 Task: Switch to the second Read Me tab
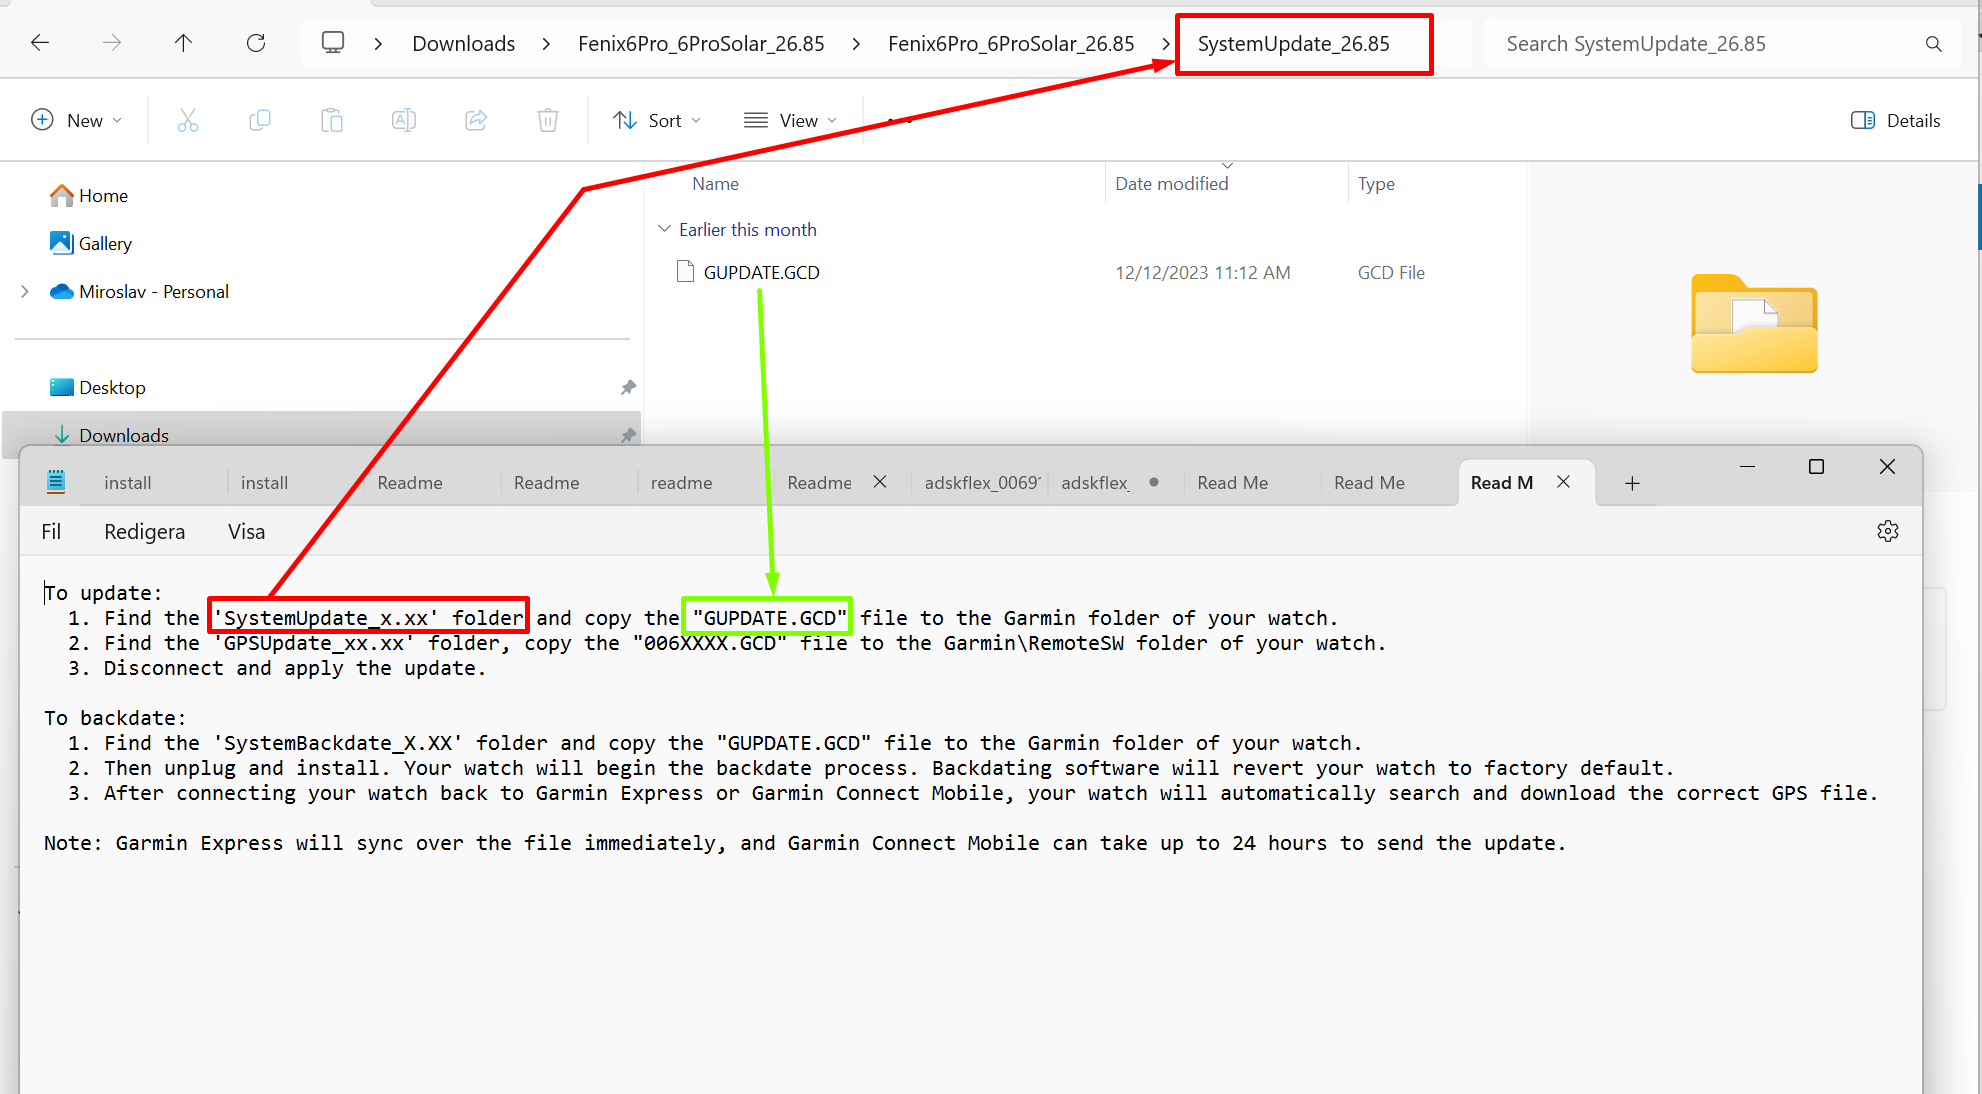1370,483
